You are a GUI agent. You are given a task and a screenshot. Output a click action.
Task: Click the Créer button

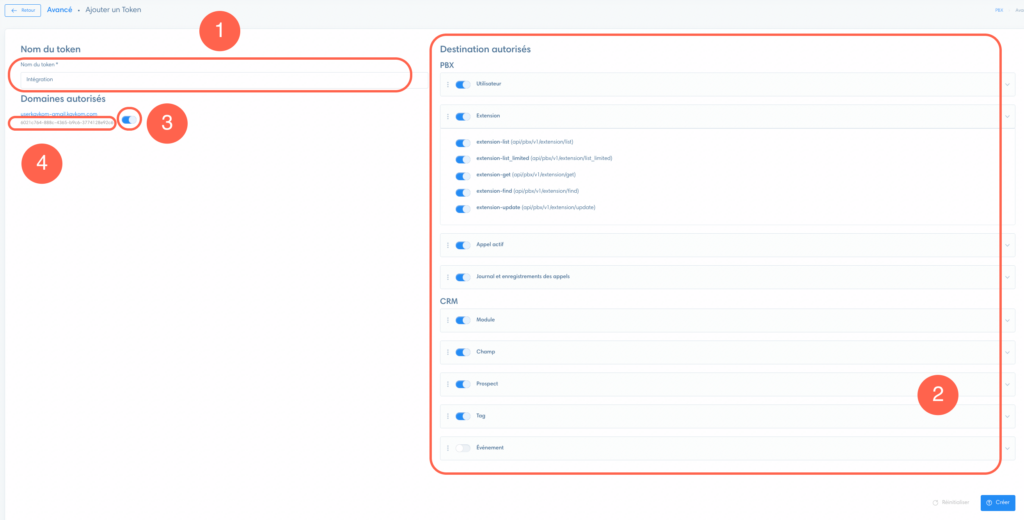pos(996,503)
